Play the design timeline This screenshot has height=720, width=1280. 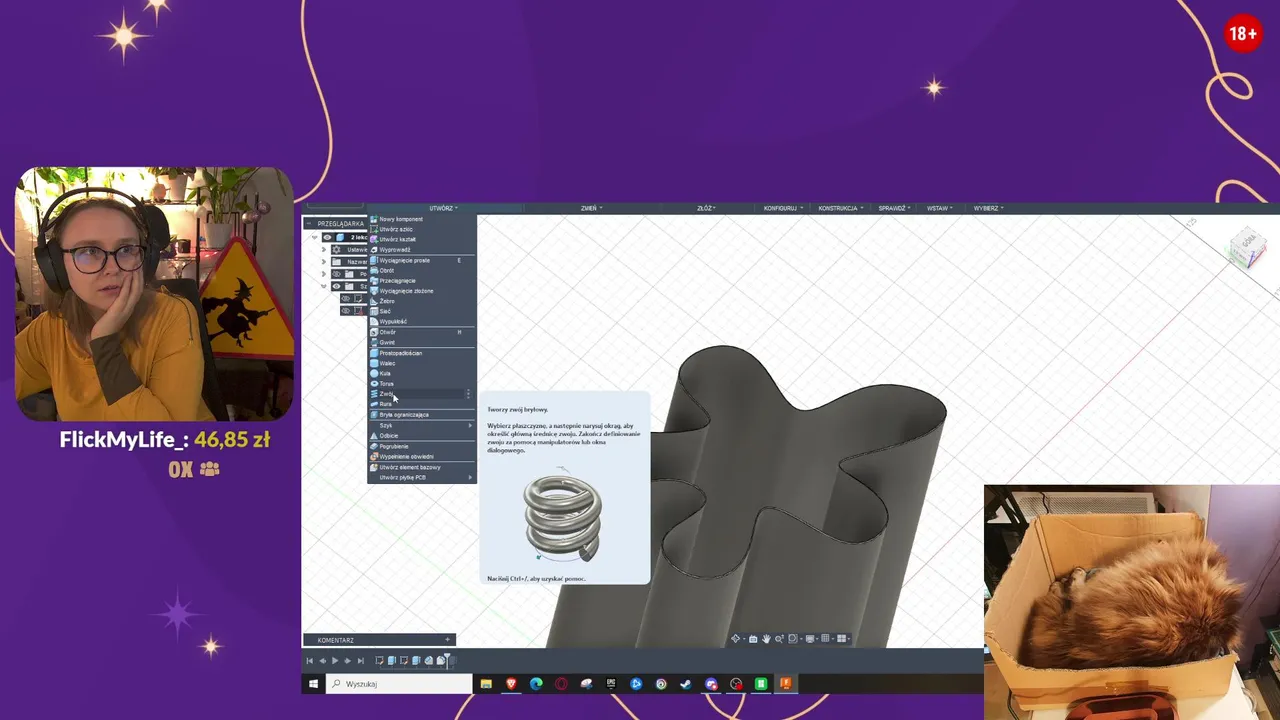coord(335,660)
